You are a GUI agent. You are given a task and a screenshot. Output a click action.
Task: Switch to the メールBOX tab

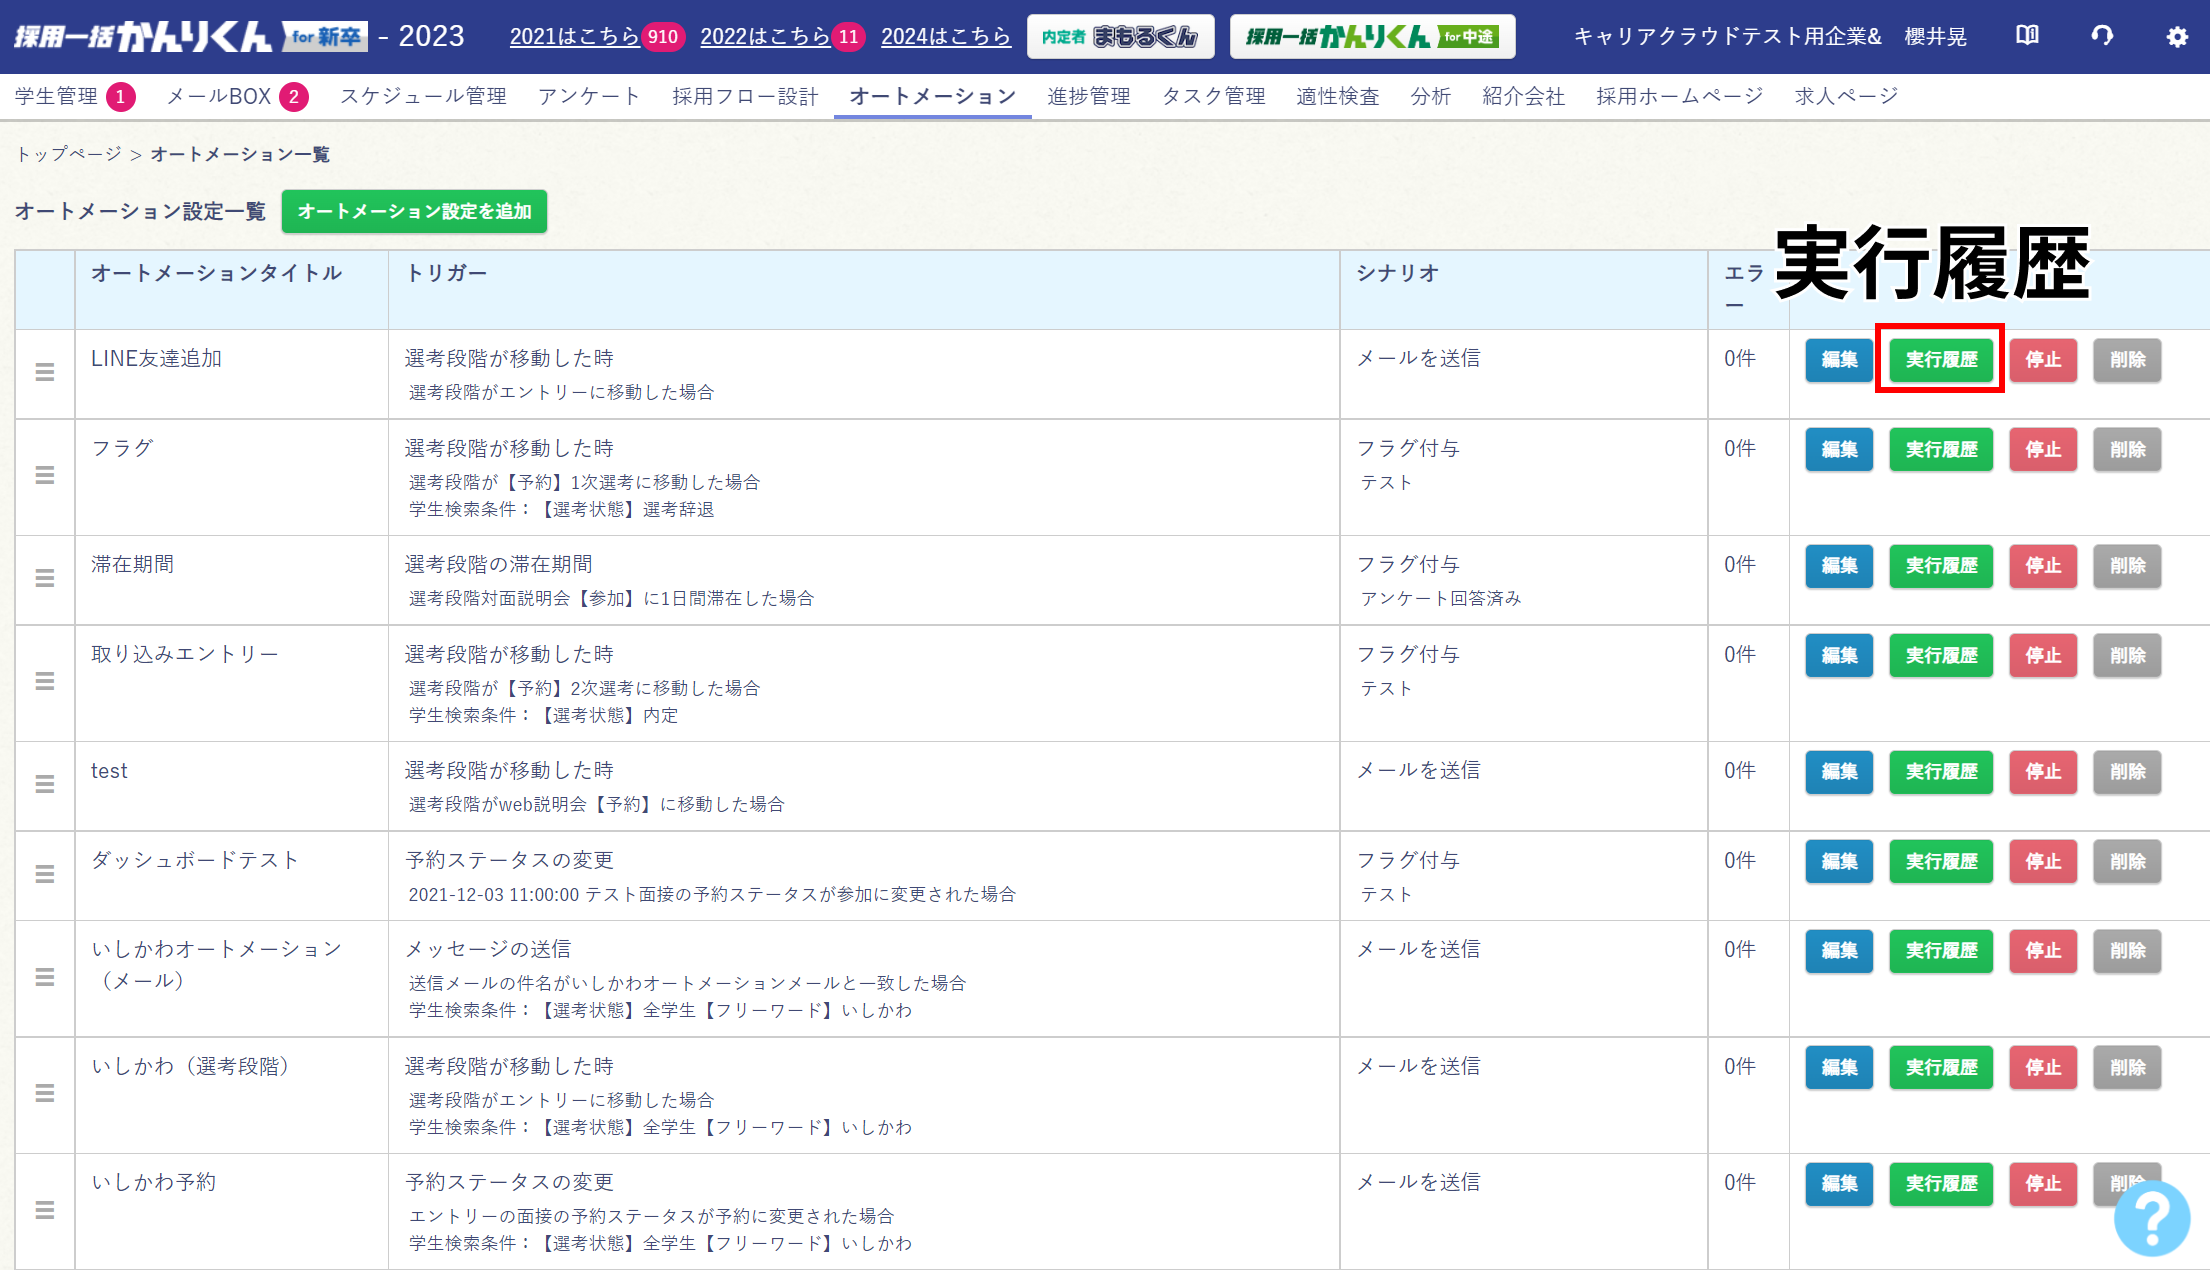pyautogui.click(x=219, y=96)
